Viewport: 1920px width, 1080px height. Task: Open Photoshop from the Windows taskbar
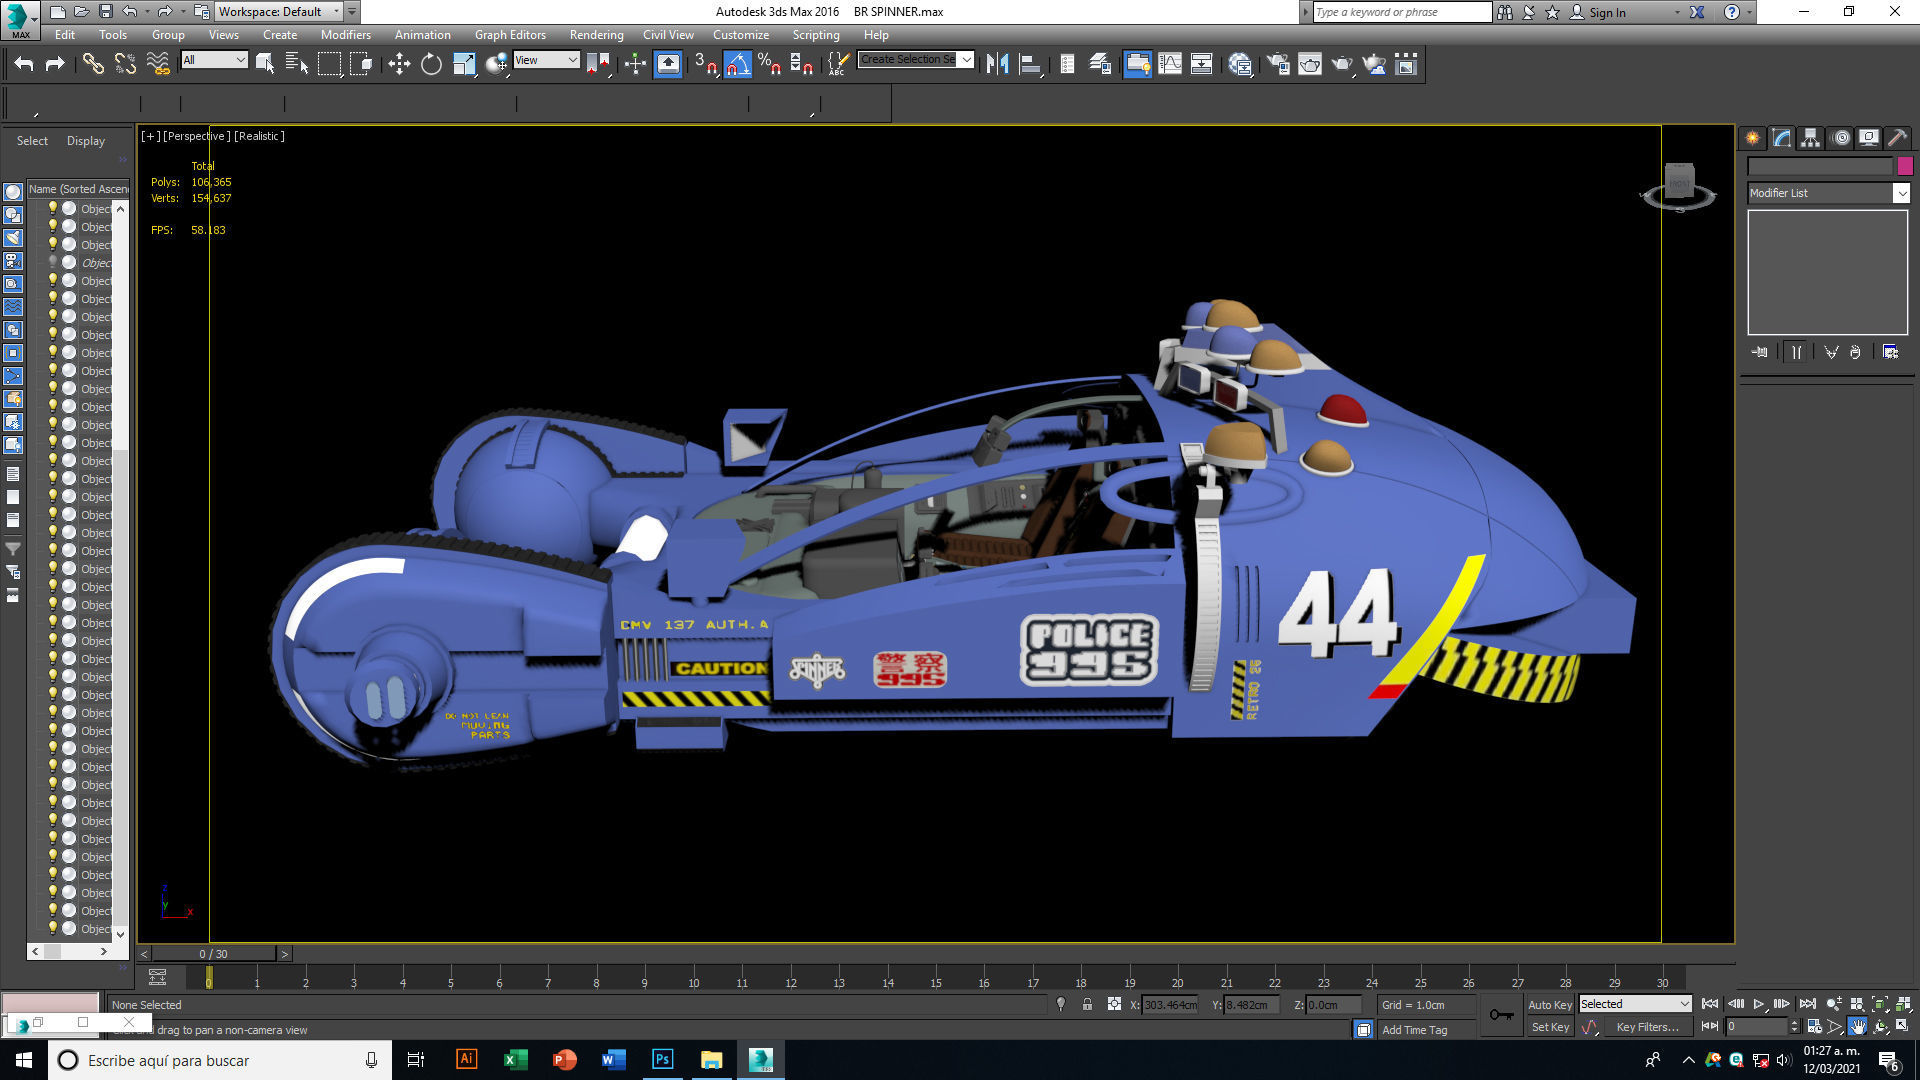click(x=662, y=1060)
